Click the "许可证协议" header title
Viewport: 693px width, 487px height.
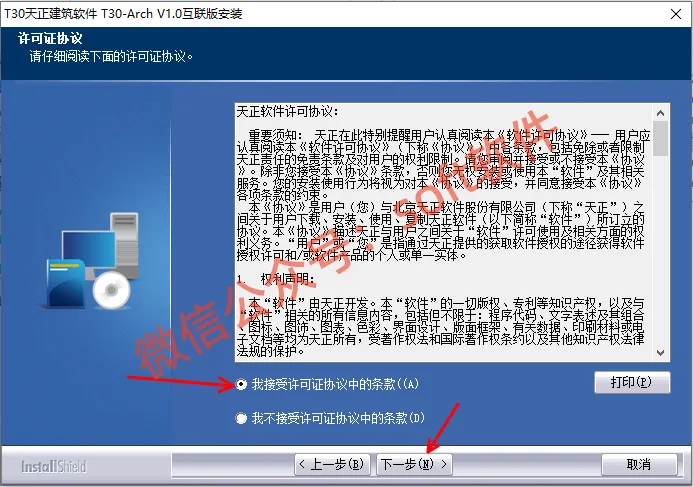[x=50, y=38]
